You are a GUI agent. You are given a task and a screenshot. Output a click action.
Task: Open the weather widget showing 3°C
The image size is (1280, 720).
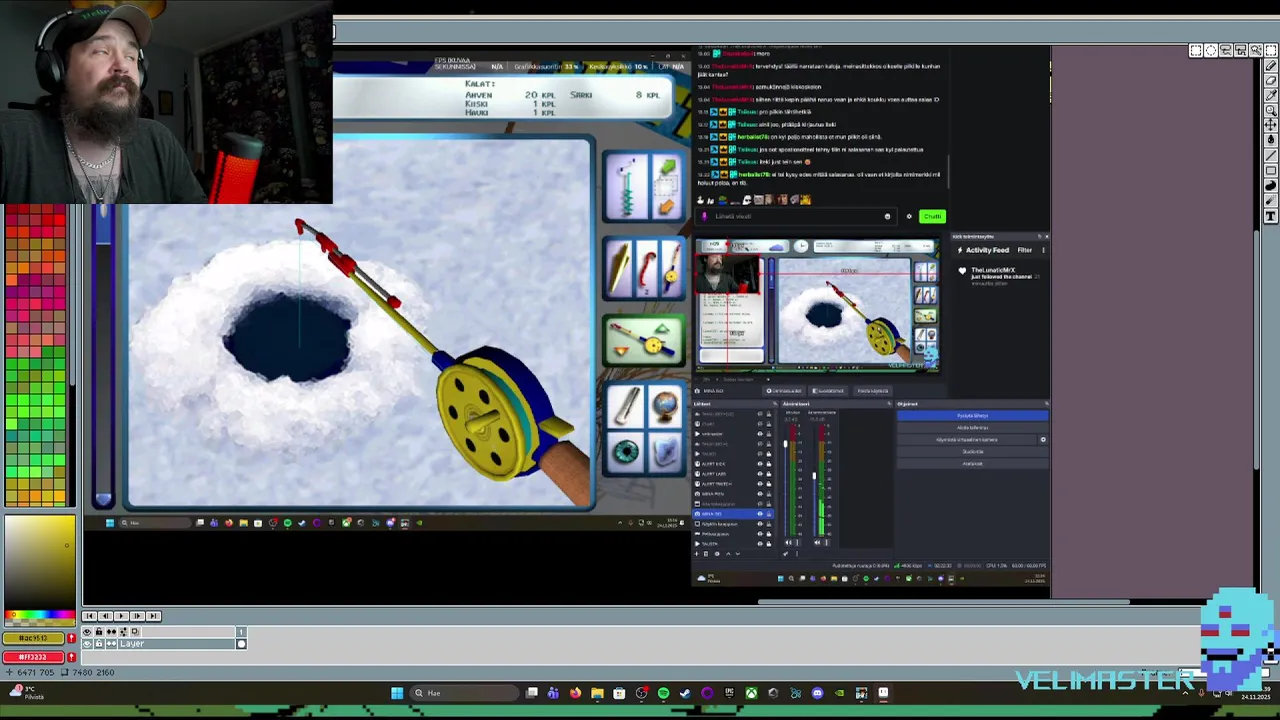[25, 692]
